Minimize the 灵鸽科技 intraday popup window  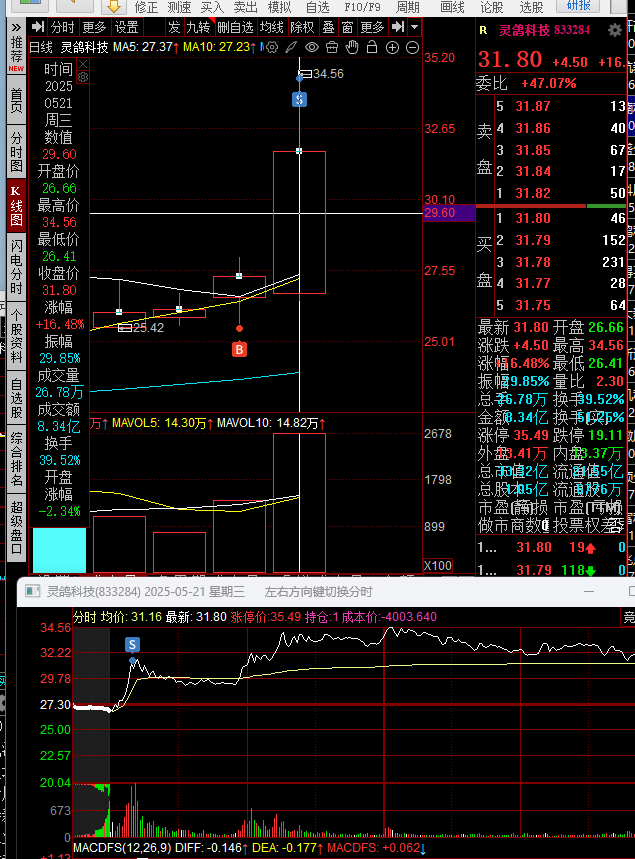589,592
